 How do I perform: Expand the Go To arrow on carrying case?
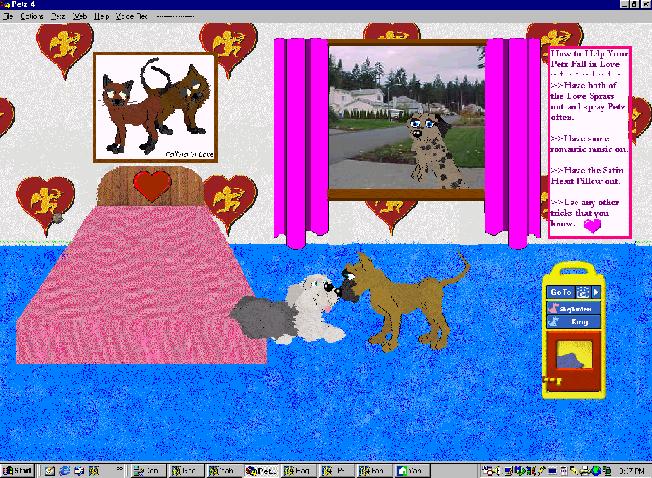pyautogui.click(x=596, y=293)
